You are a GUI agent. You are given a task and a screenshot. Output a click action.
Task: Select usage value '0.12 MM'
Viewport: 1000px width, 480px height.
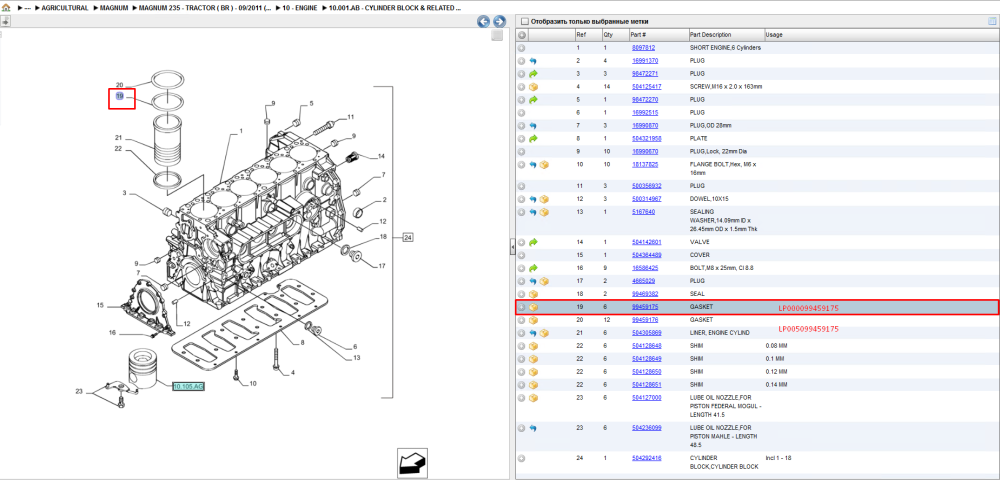[x=776, y=372]
